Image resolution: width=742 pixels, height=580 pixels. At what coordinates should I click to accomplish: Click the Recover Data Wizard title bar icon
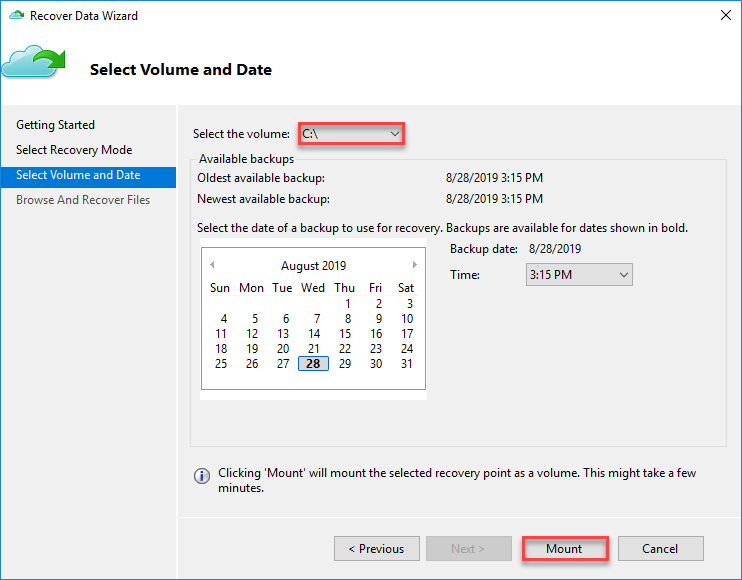[x=16, y=16]
